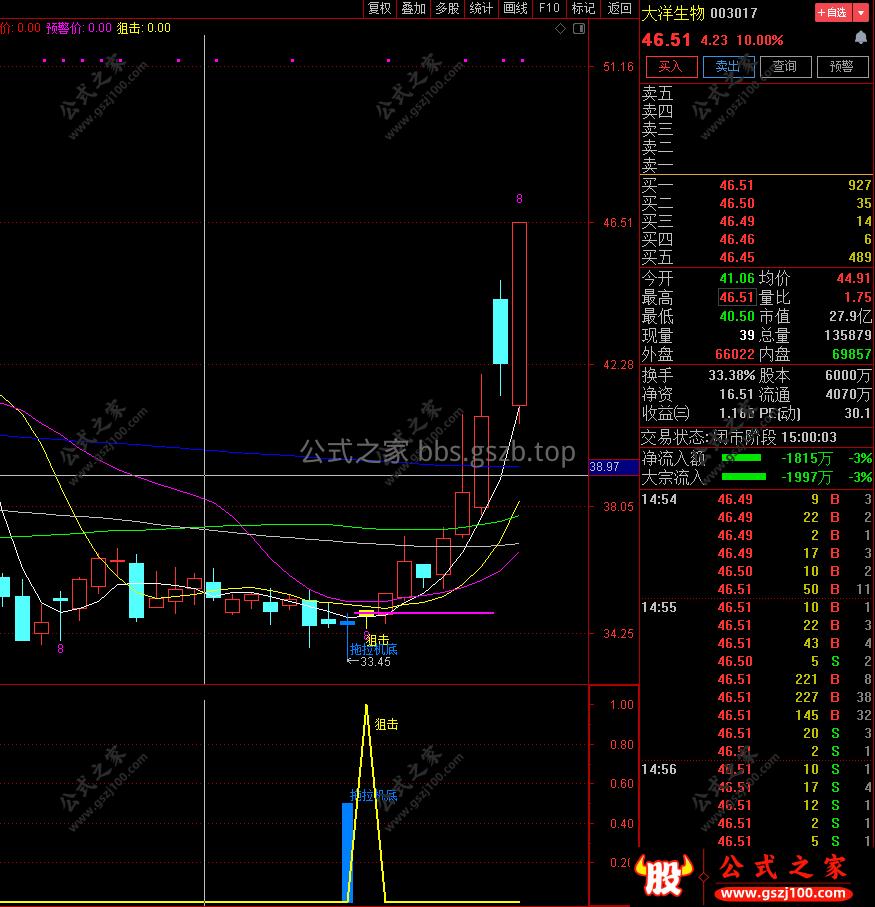Screen dimensions: 875x907
Task: Open the 叠加 overlay menu
Action: point(413,8)
